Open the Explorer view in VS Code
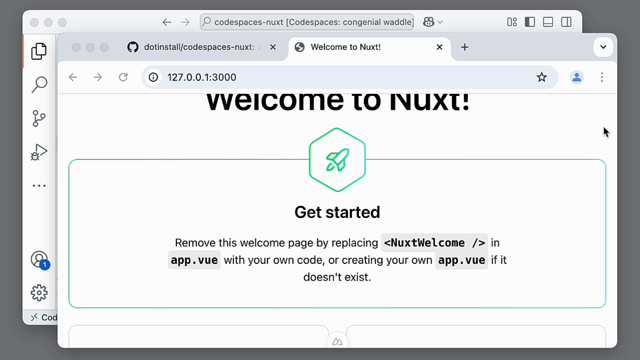Image resolution: width=640 pixels, height=360 pixels. [39, 51]
